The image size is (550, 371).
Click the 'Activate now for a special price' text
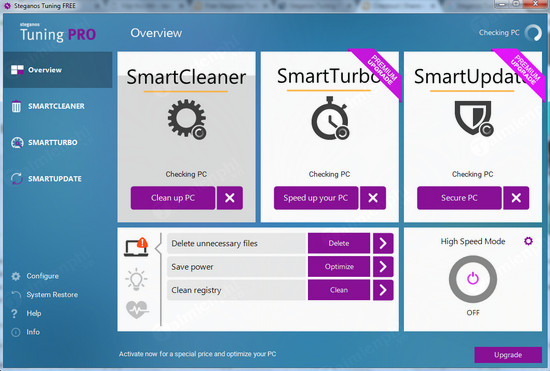coord(197,354)
